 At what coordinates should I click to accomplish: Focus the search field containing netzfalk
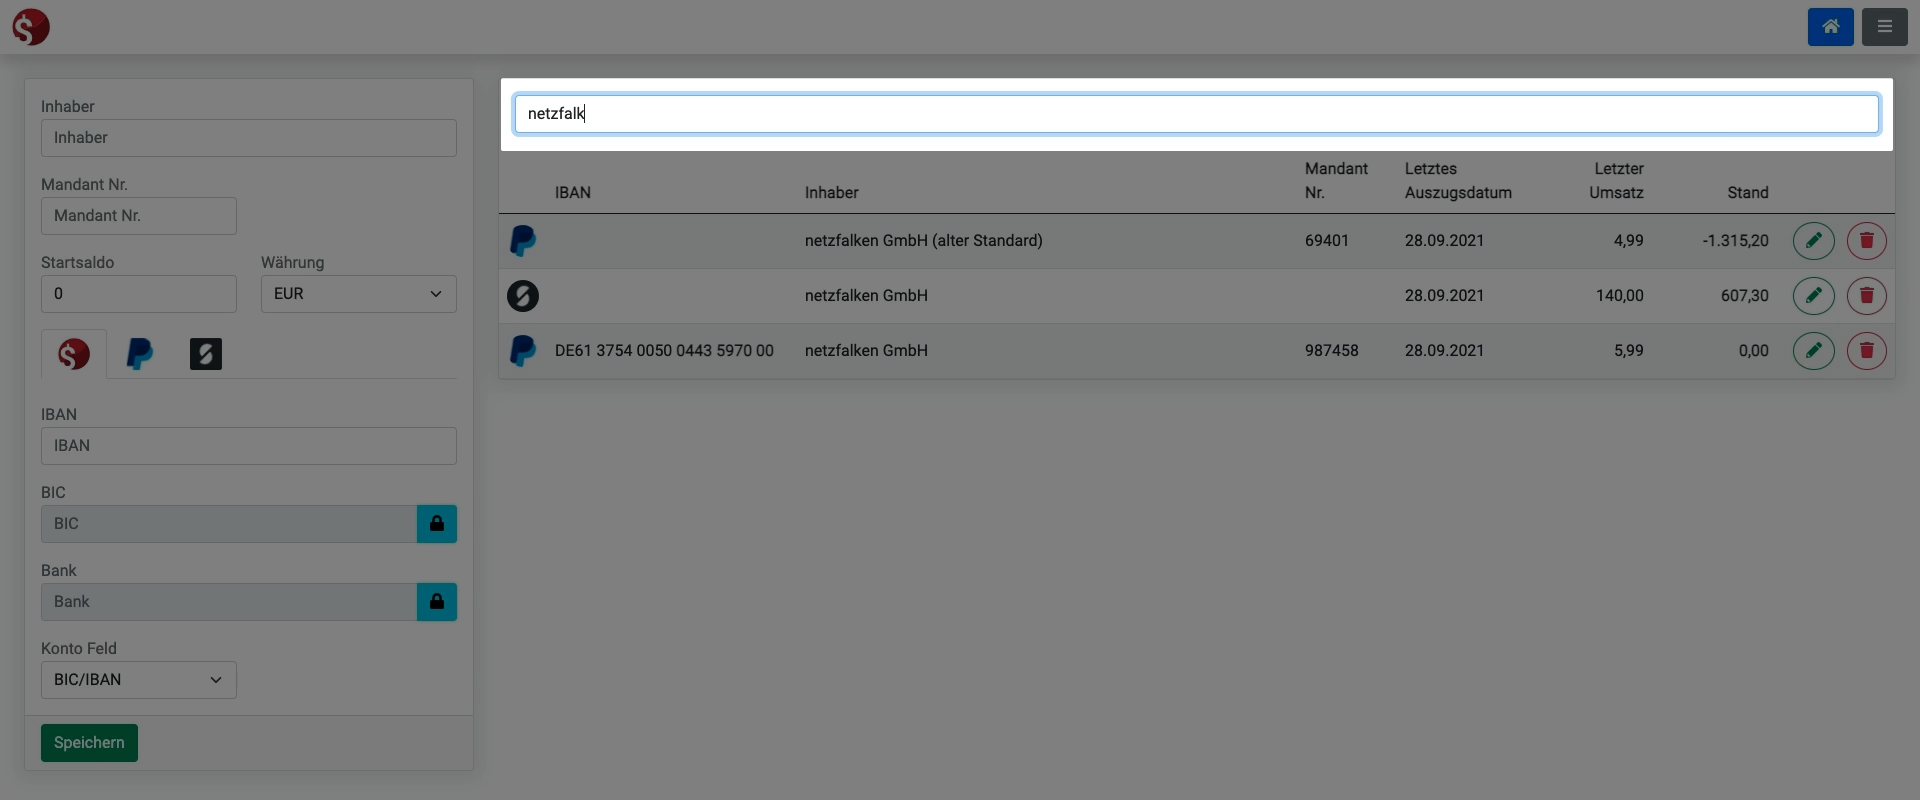(1196, 114)
